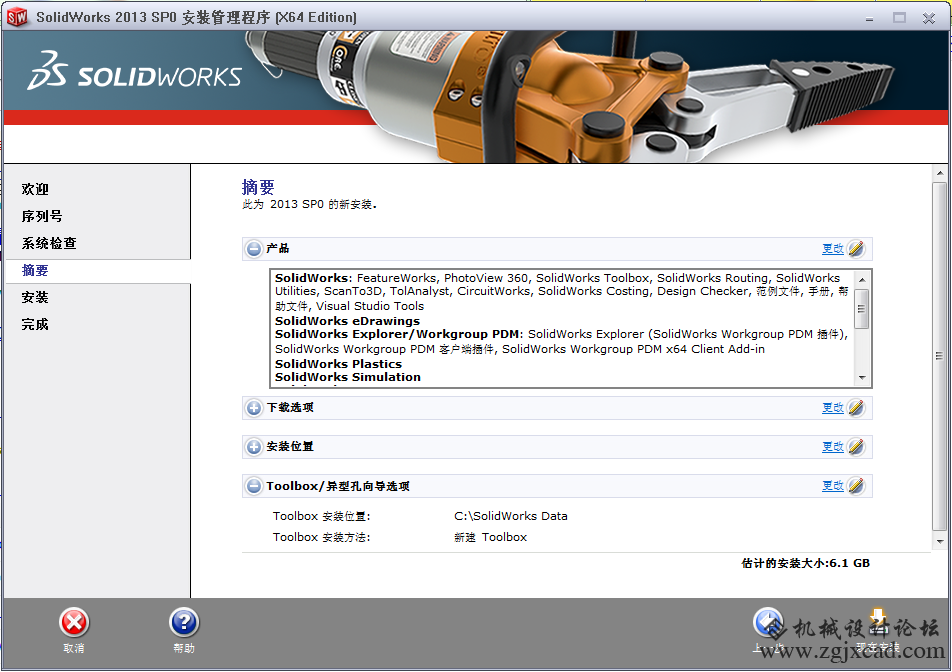Click 'SolidWorks Plastics' in product list
This screenshot has width=952, height=672.
[x=338, y=364]
